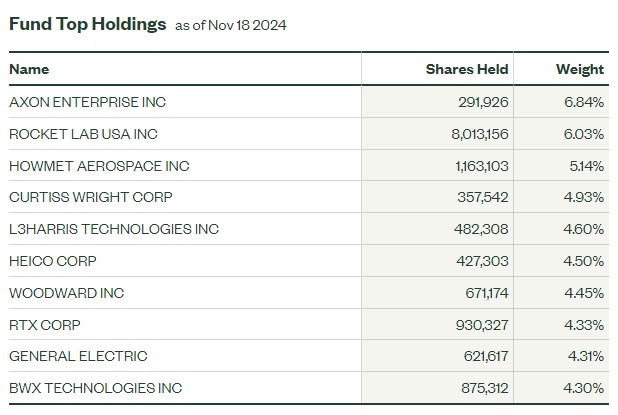
Task: Click Fund Top Holdings heading
Action: 87,24
